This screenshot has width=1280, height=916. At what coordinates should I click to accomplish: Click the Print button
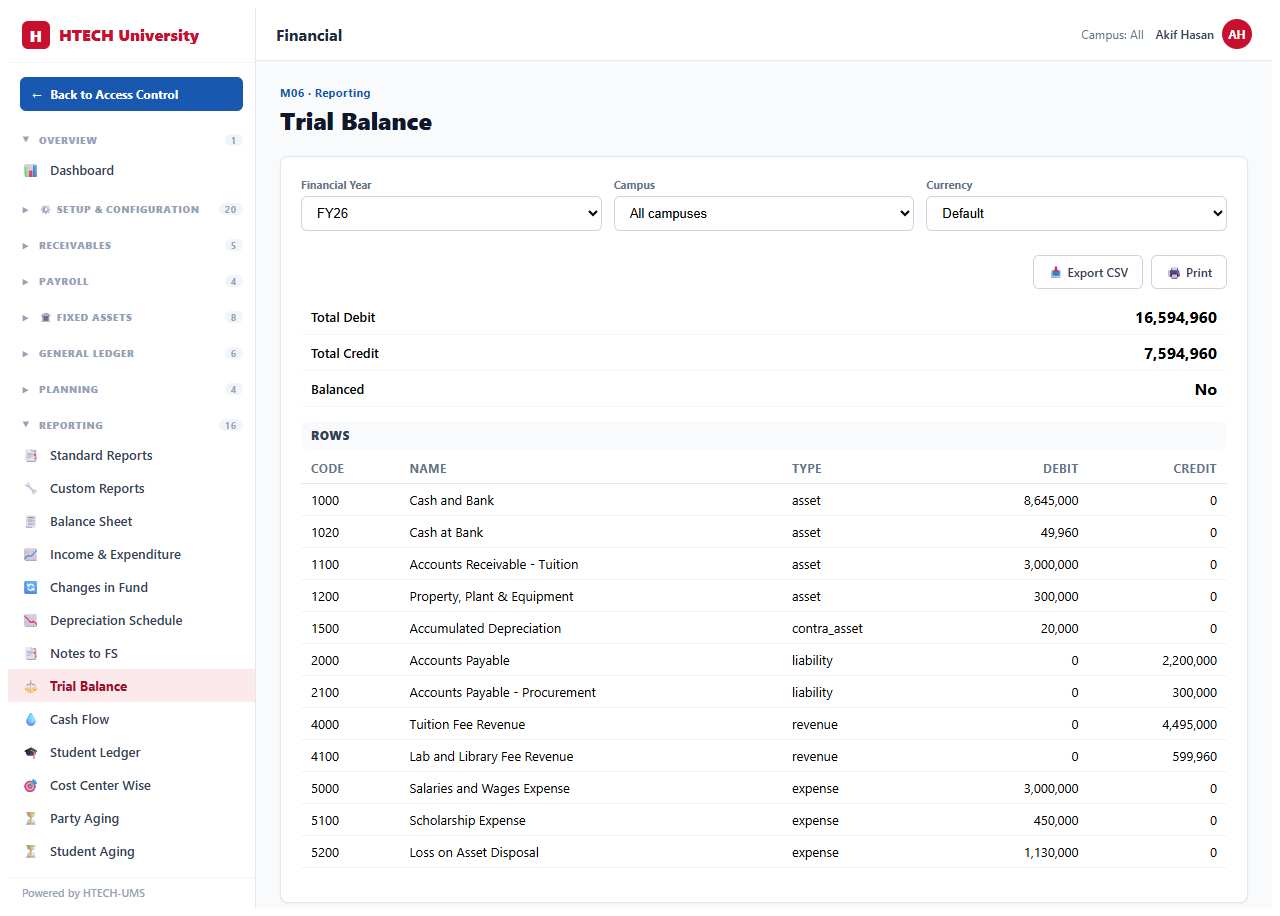pos(1189,273)
